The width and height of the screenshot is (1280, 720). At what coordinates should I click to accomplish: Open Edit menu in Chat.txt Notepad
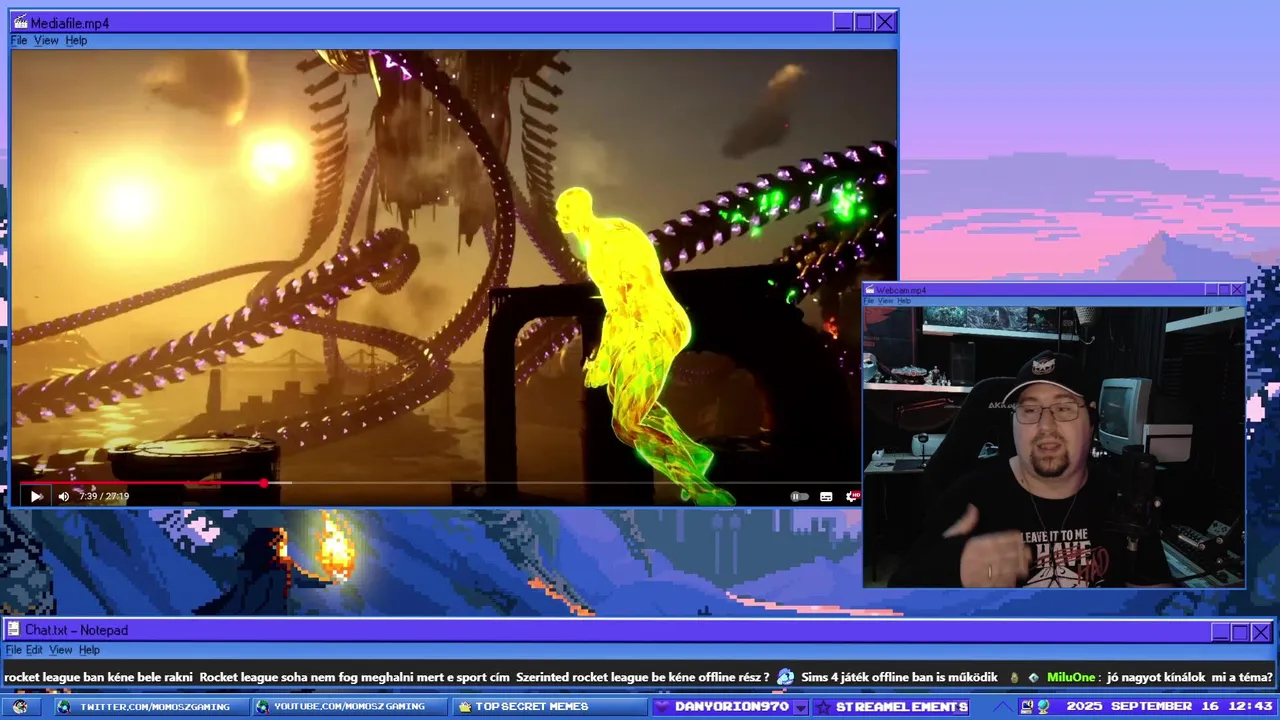pyautogui.click(x=35, y=650)
